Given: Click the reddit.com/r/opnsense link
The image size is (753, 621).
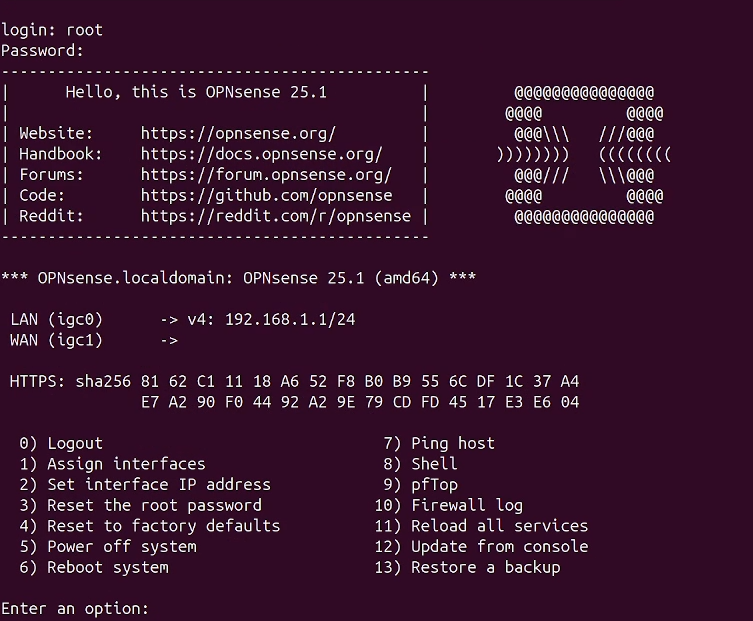Looking at the screenshot, I should (x=276, y=216).
